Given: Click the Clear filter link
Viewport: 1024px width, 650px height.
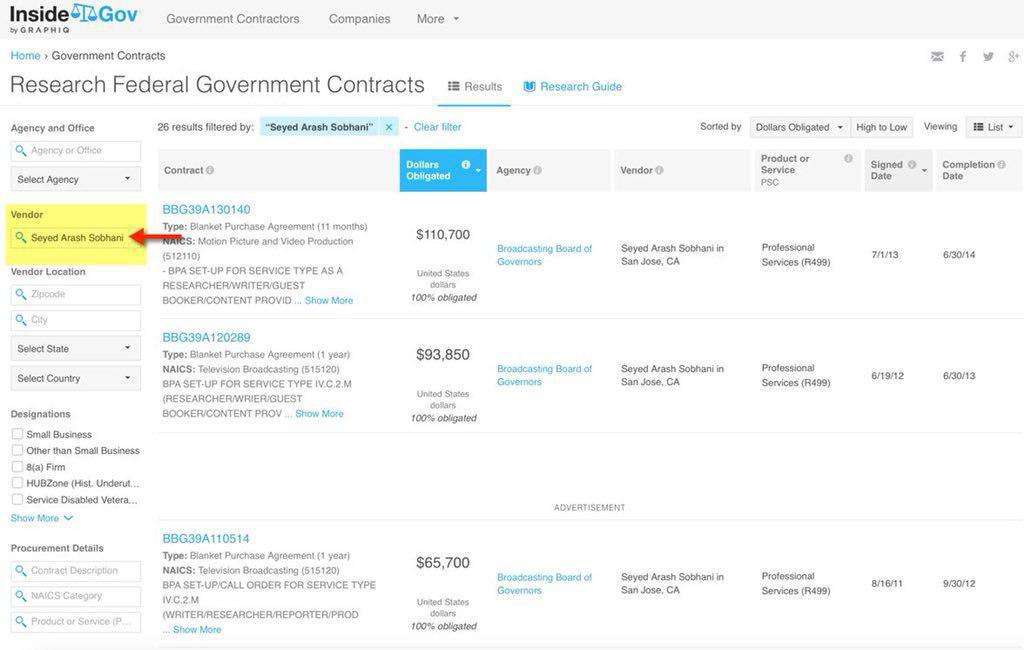Looking at the screenshot, I should click(437, 127).
